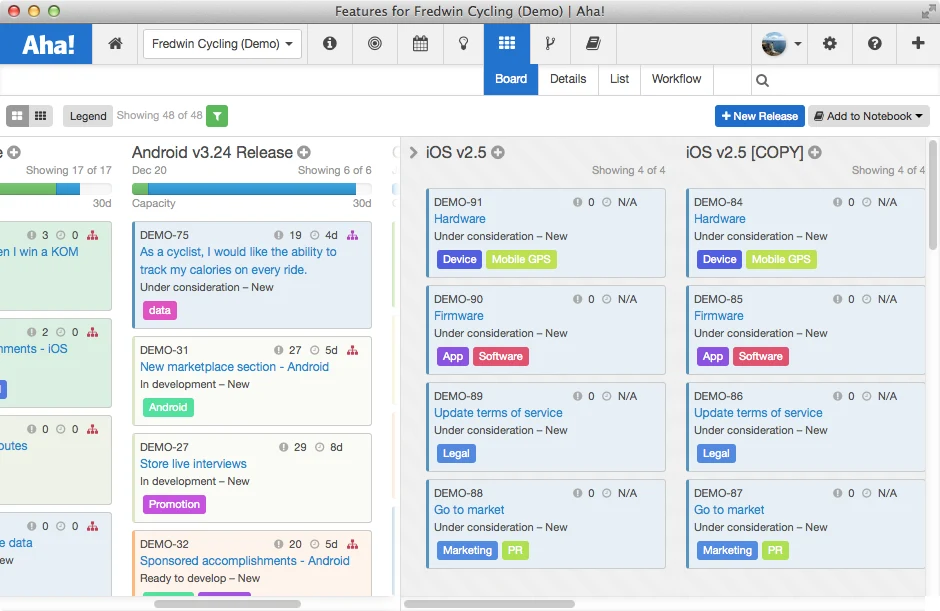
Task: Open New marketplace section - Android feature
Action: (x=234, y=366)
